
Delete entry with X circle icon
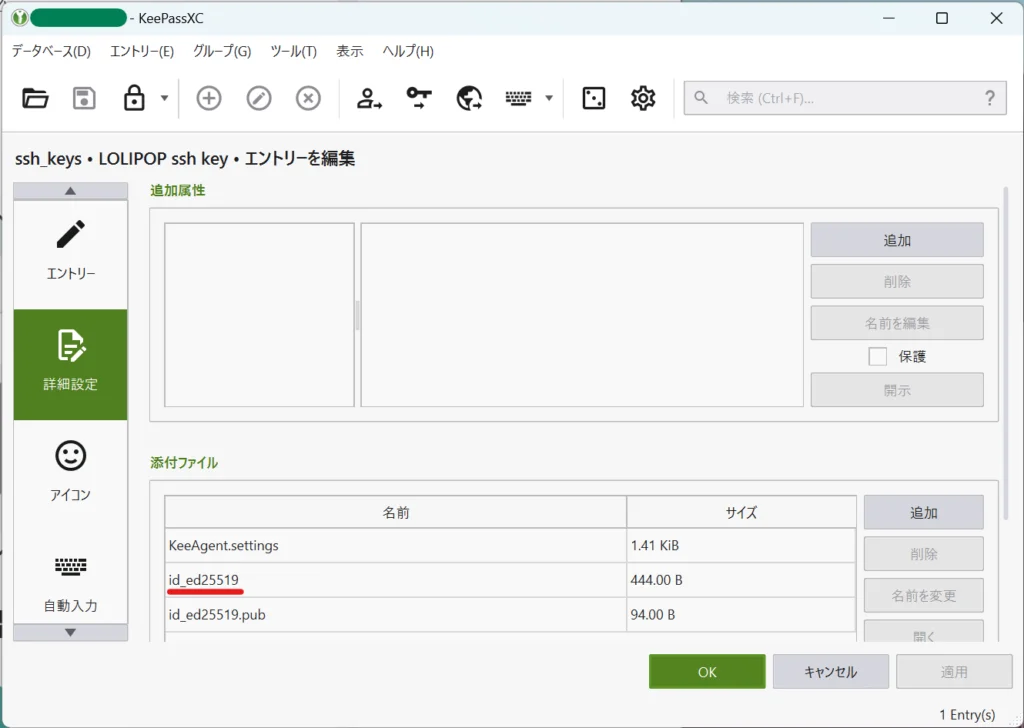click(x=308, y=99)
